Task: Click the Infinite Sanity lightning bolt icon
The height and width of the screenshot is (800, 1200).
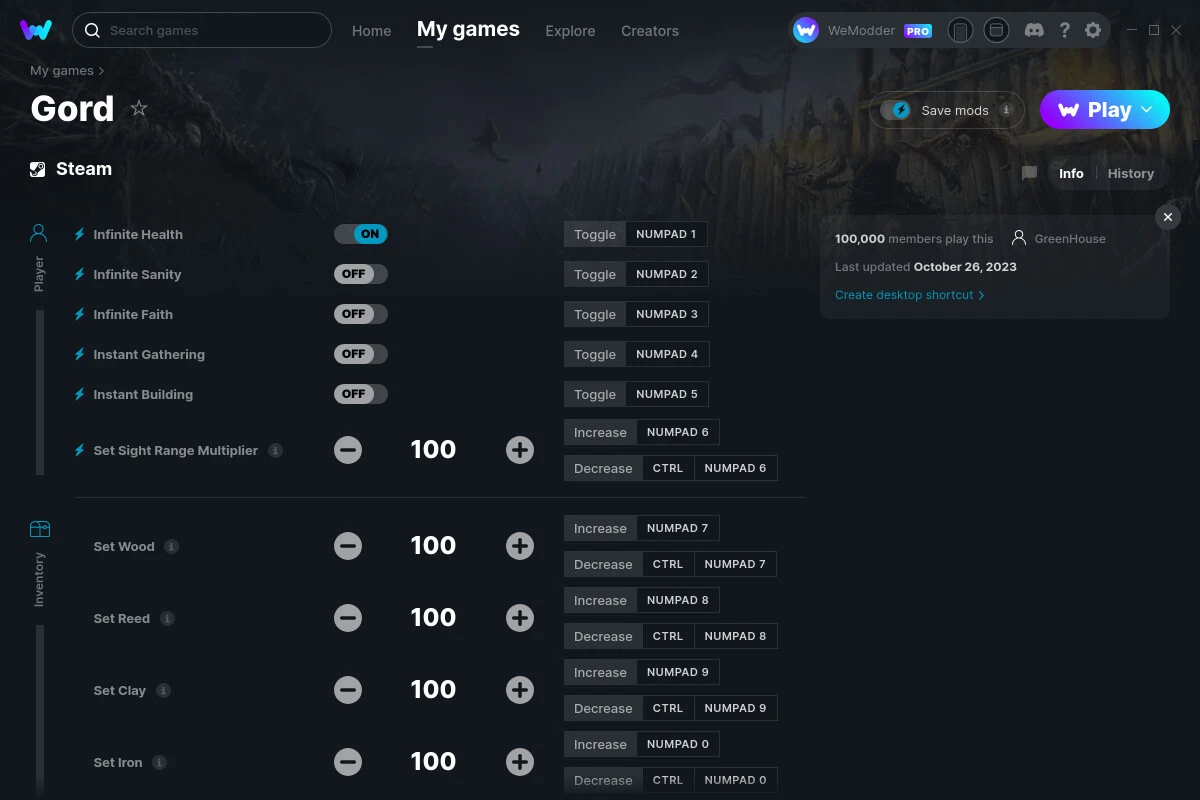Action: (80, 274)
